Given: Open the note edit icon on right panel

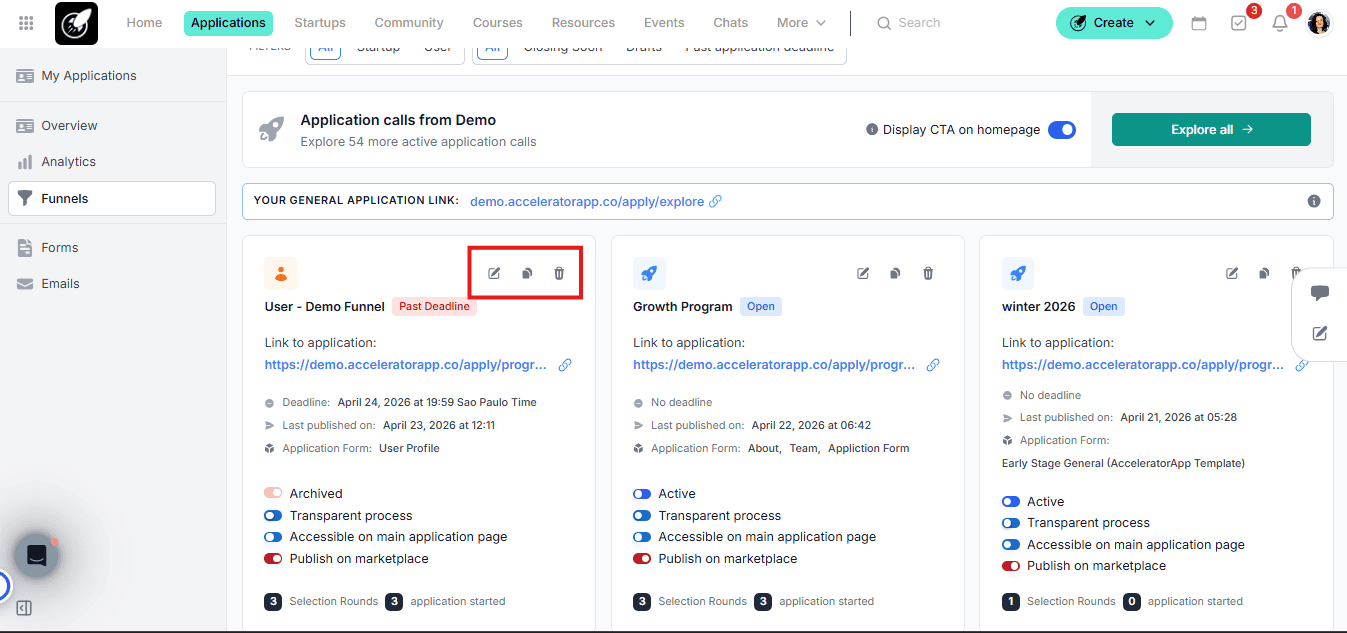Looking at the screenshot, I should tap(1320, 333).
